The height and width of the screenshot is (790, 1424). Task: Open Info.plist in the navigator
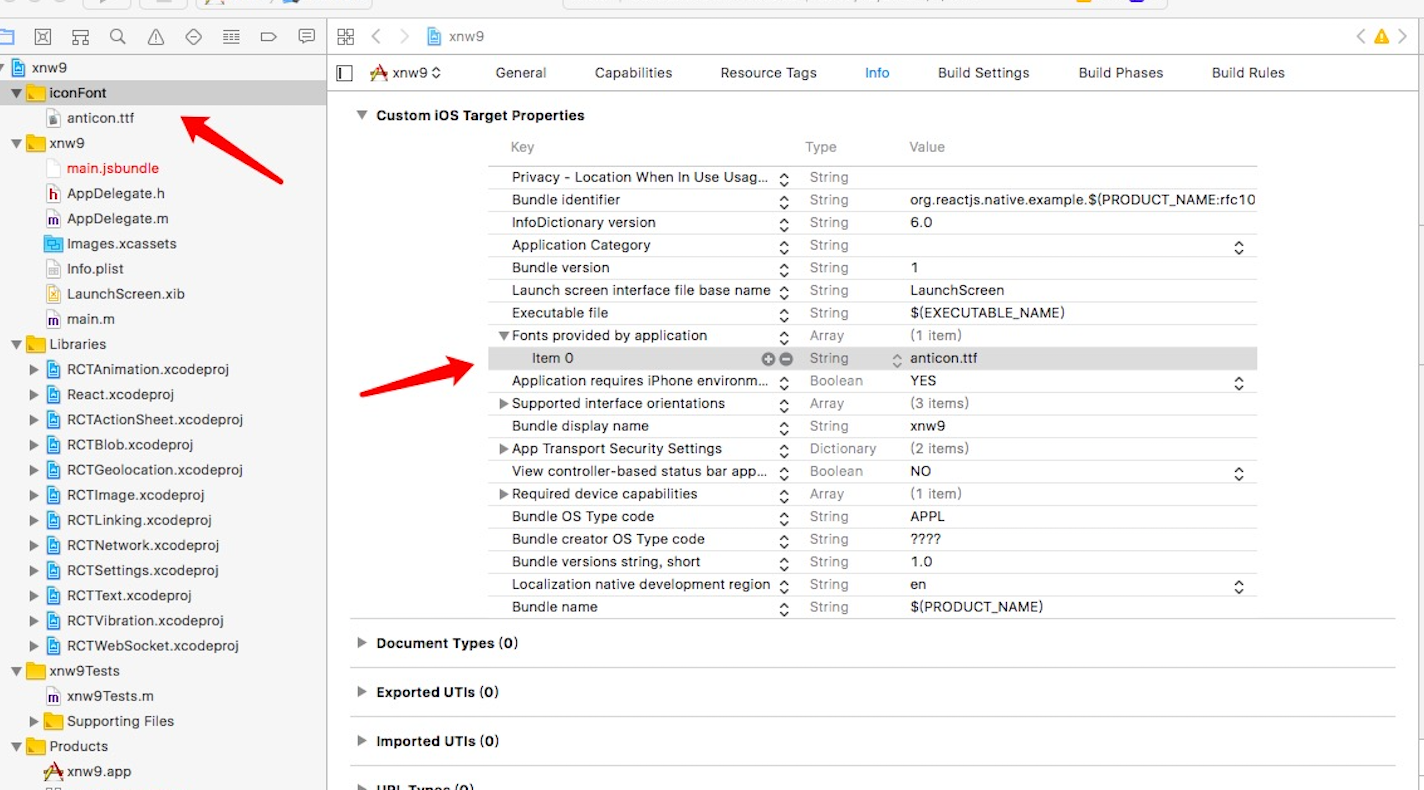tap(94, 269)
